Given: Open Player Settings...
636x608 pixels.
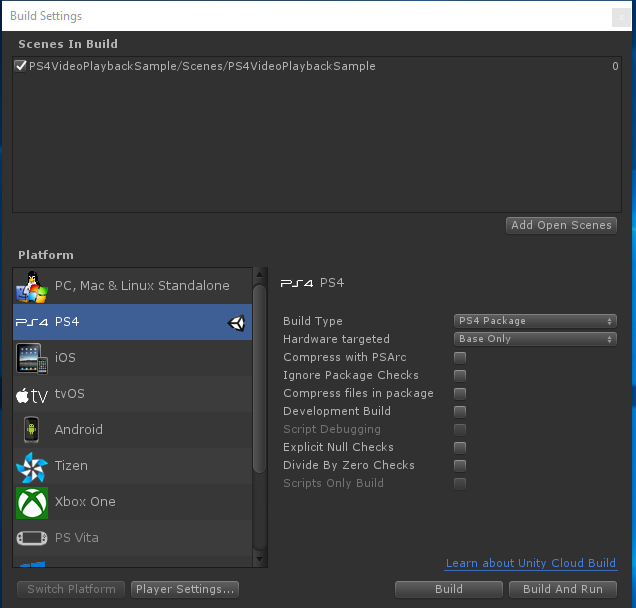Looking at the screenshot, I should 185,589.
